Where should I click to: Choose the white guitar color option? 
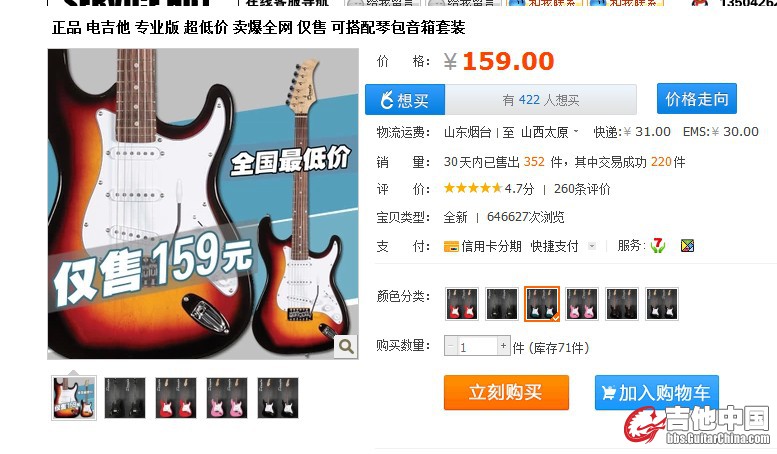click(x=662, y=303)
